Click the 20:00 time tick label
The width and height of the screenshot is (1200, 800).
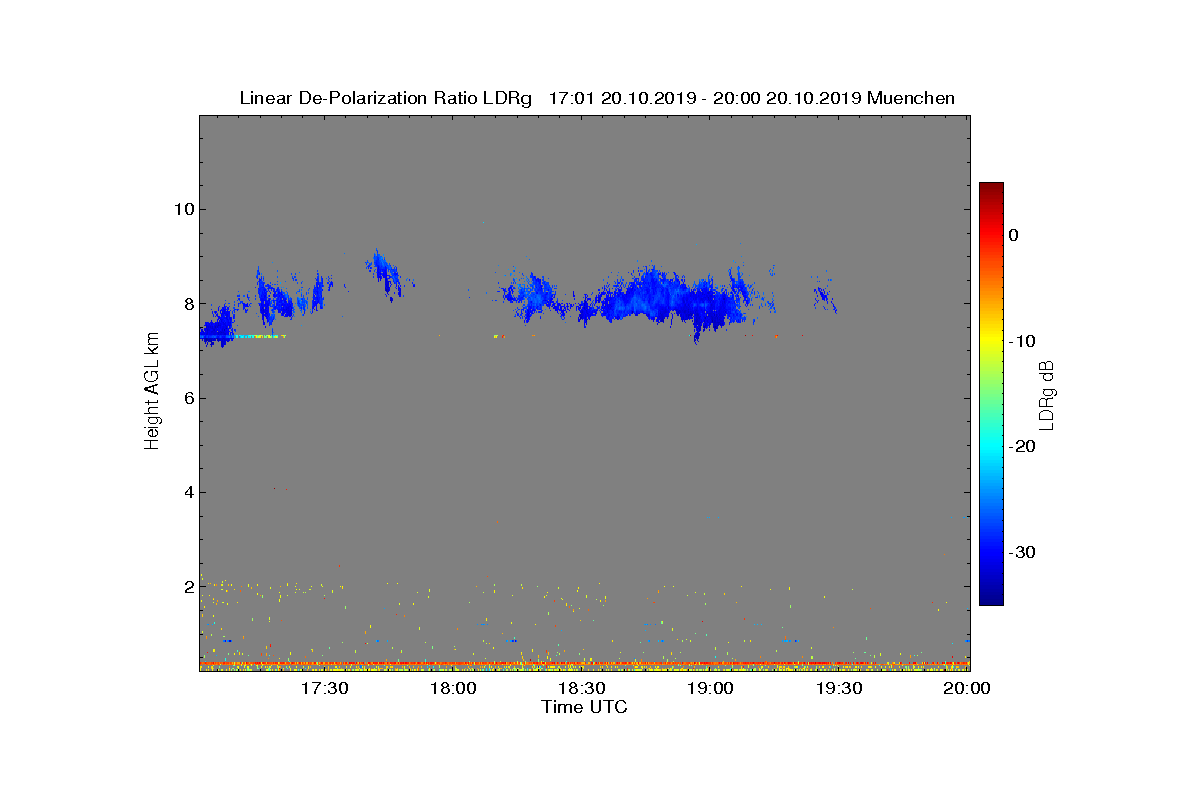pos(967,688)
